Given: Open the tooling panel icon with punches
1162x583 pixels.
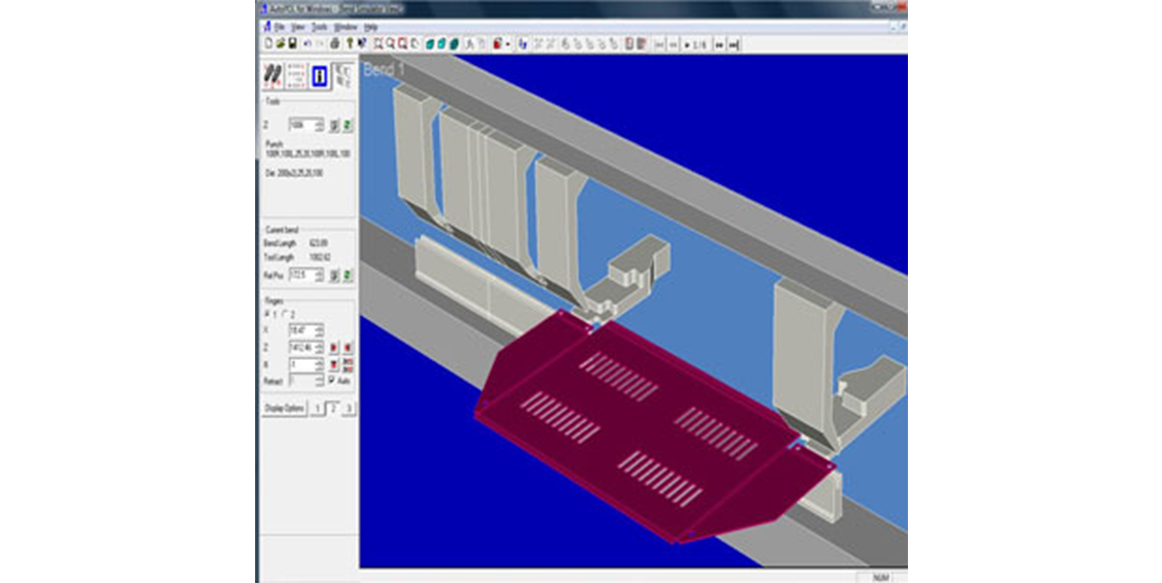Looking at the screenshot, I should tap(272, 76).
